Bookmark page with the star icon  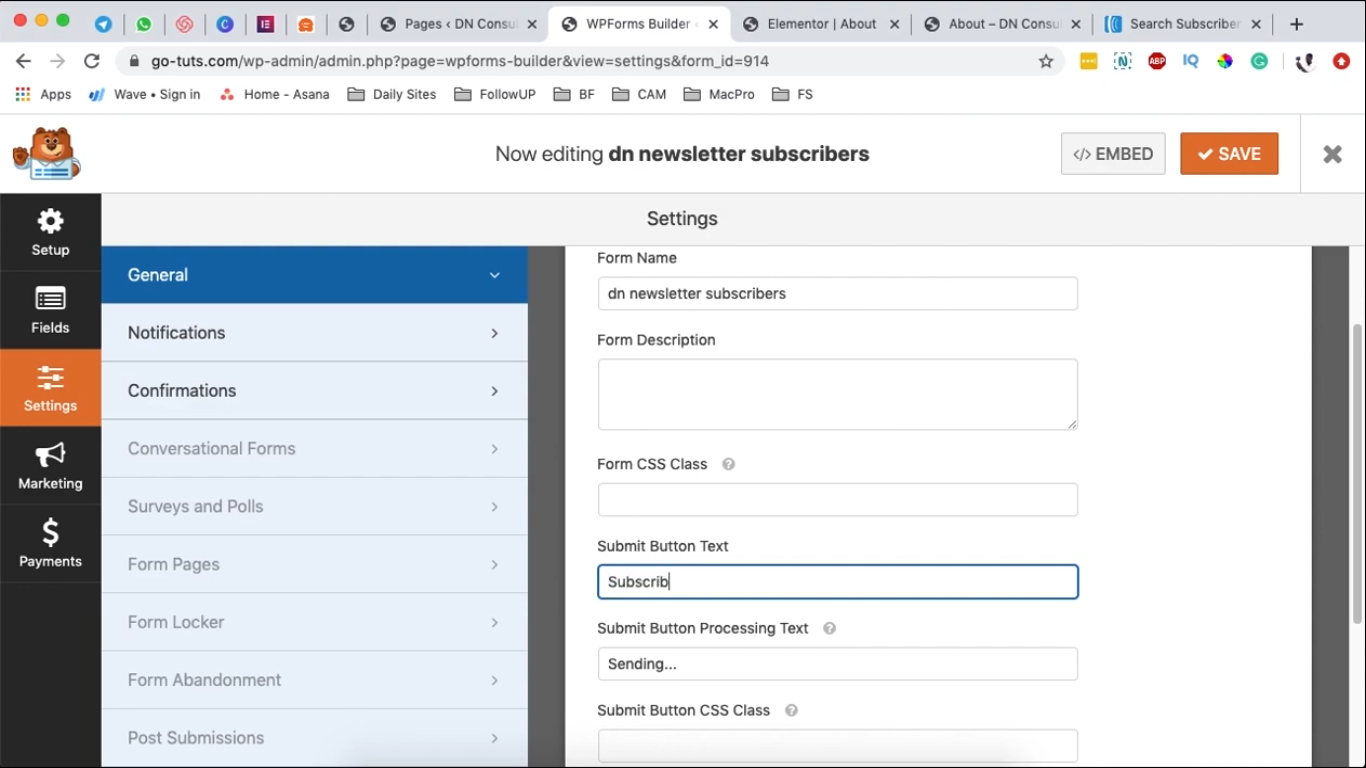coord(1046,61)
